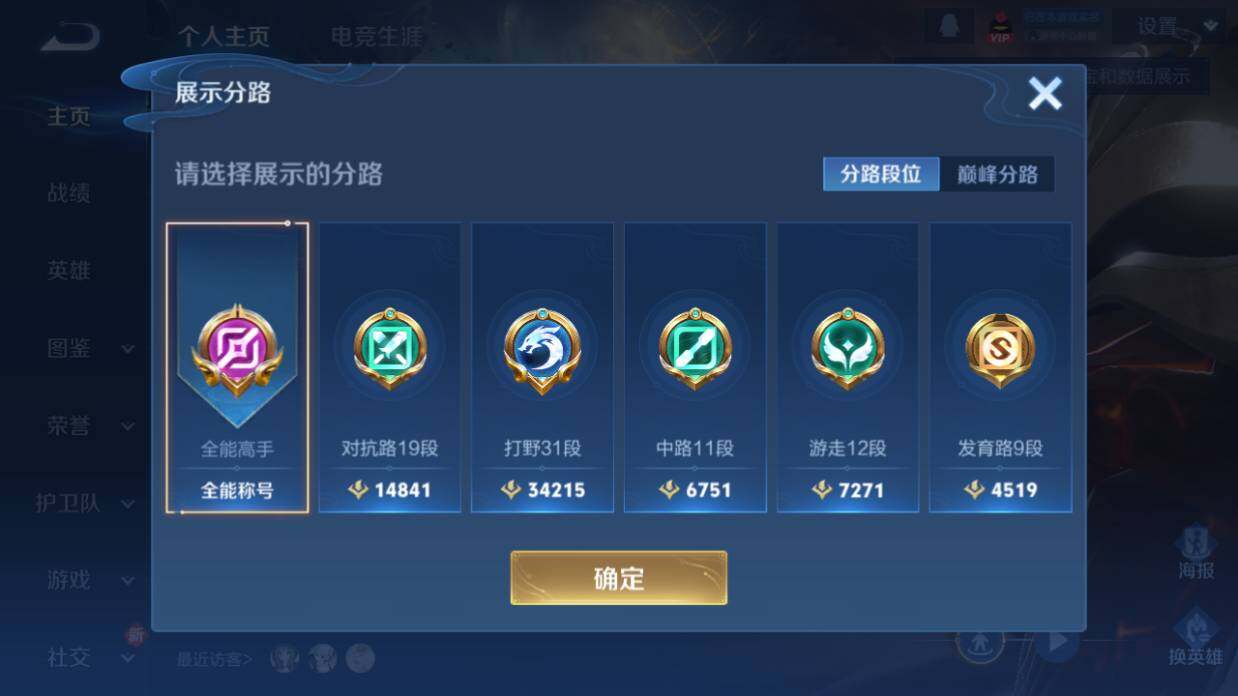1238x696 pixels.
Task: Confirm with the 确定 button
Action: click(x=619, y=578)
